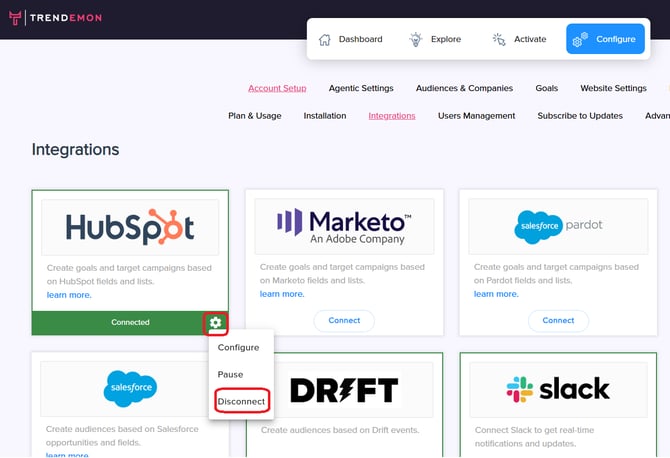The width and height of the screenshot is (670, 458).
Task: Open the HubSpot gear settings icon
Action: 215,323
